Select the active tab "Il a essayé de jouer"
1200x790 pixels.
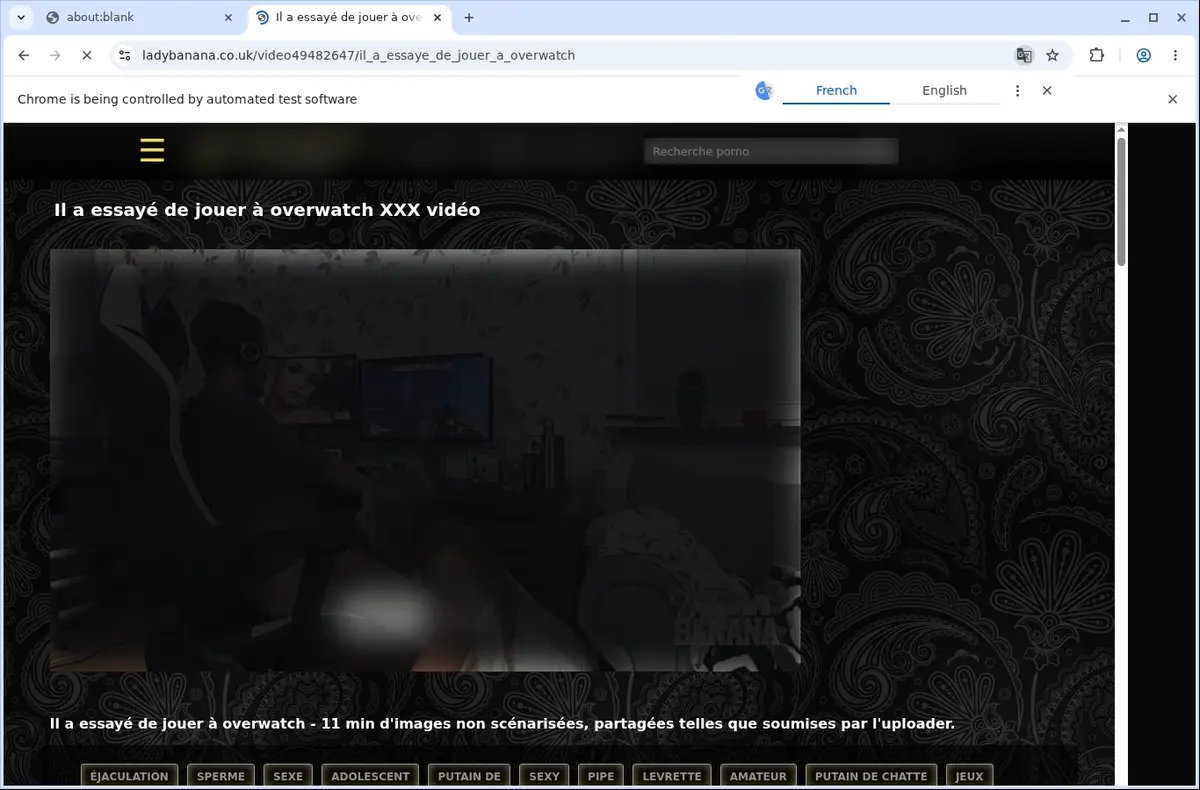[x=347, y=17]
